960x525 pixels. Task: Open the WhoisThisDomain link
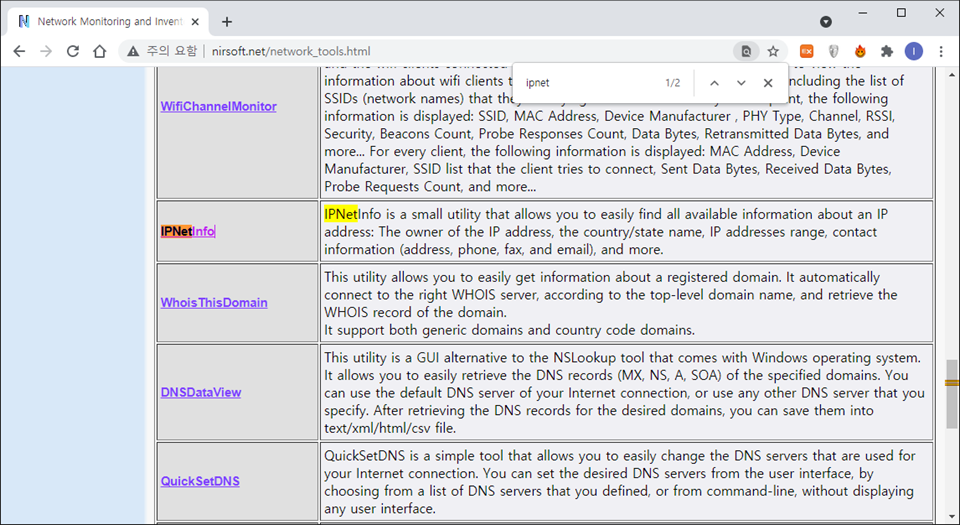pos(214,303)
